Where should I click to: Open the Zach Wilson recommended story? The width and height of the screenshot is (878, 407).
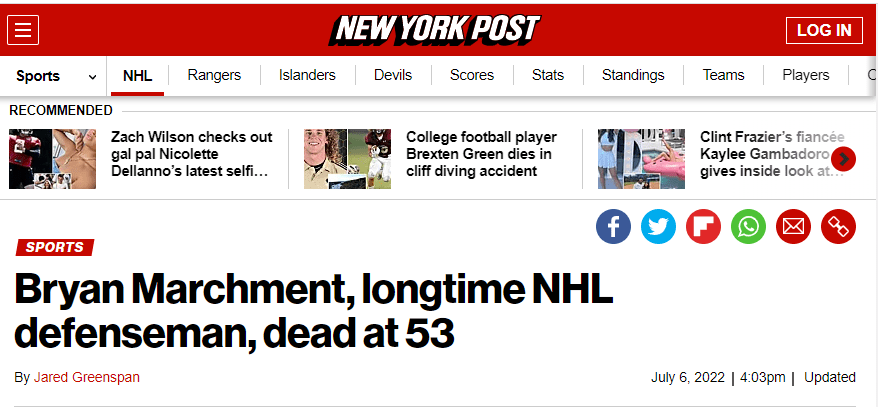190,154
